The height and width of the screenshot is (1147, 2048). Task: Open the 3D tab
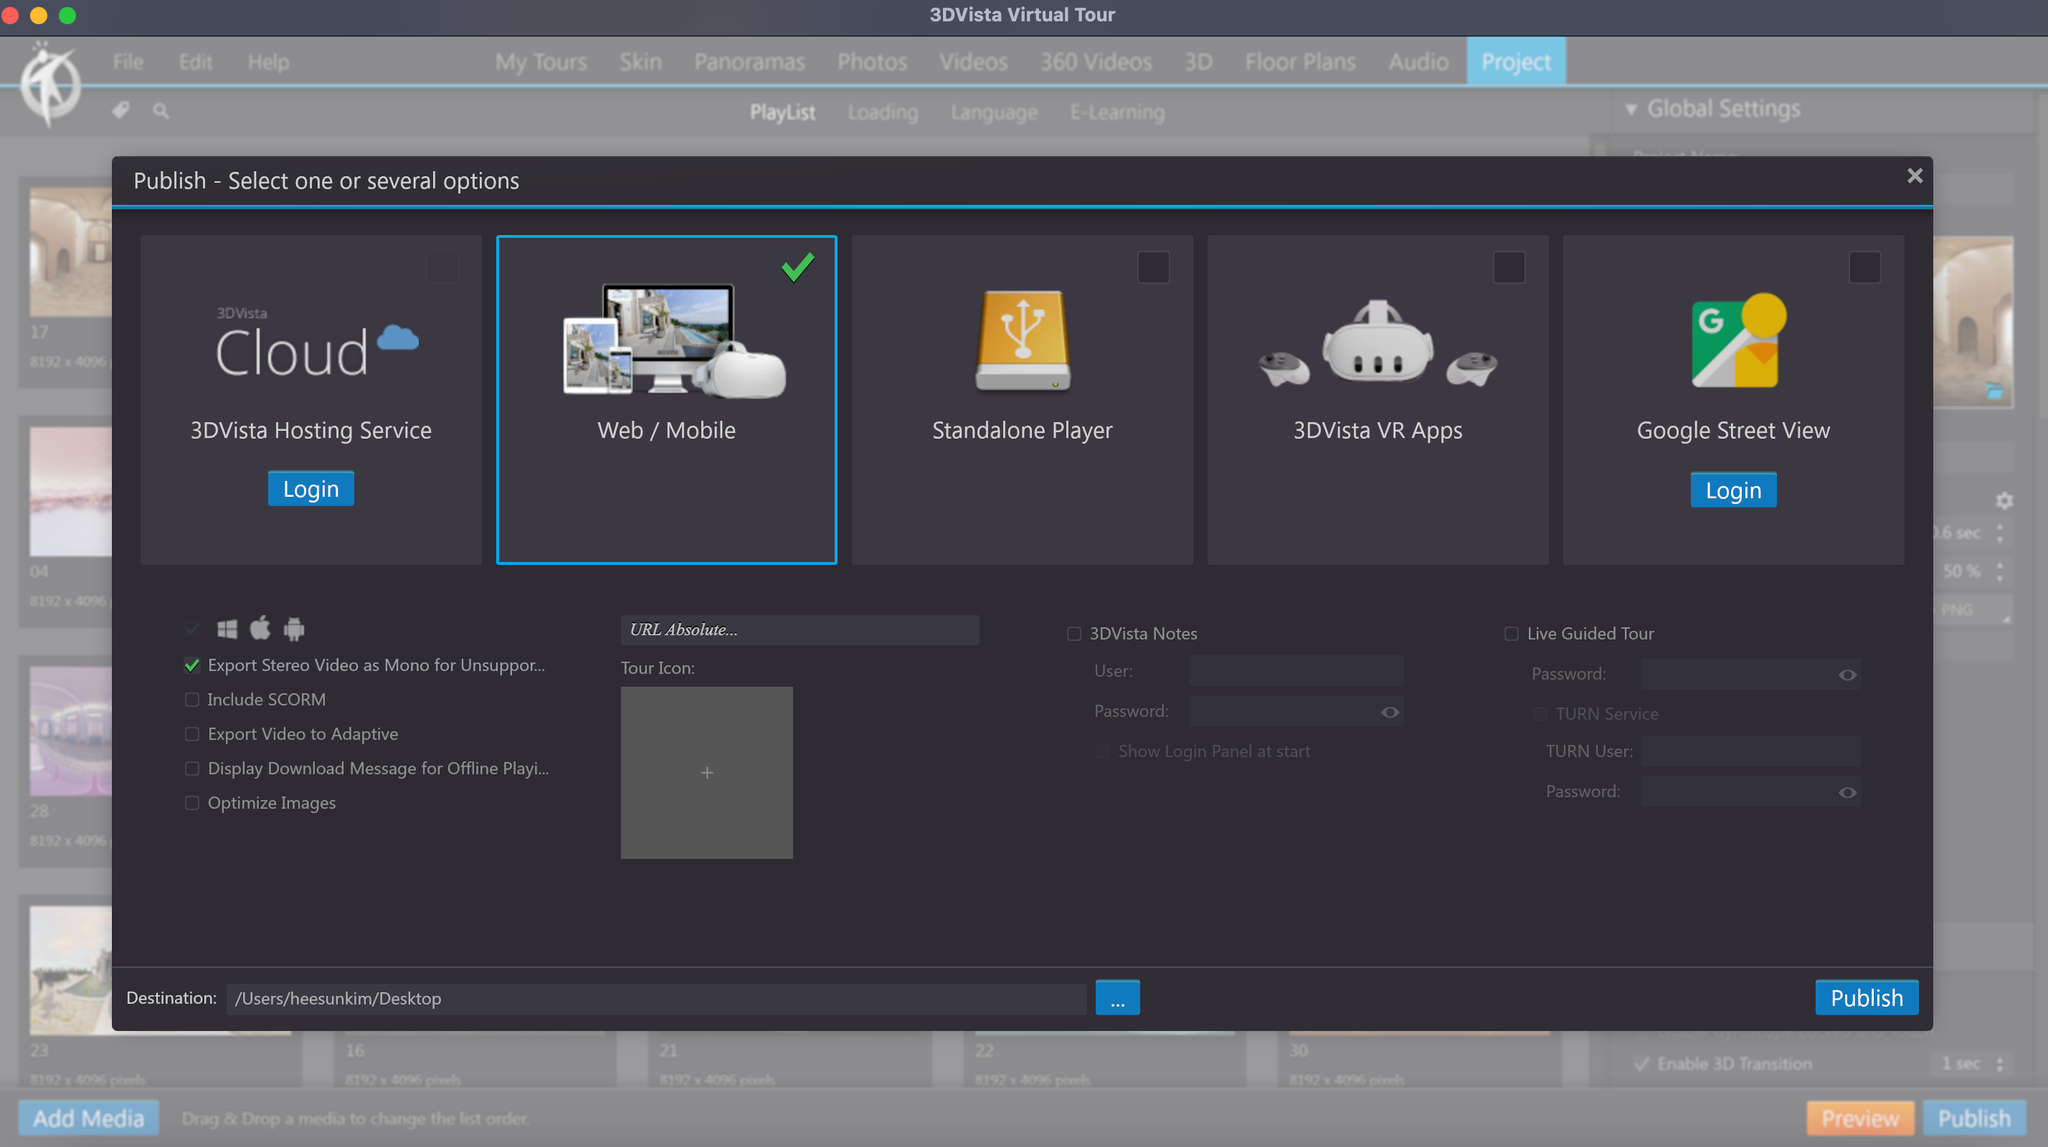tap(1198, 62)
